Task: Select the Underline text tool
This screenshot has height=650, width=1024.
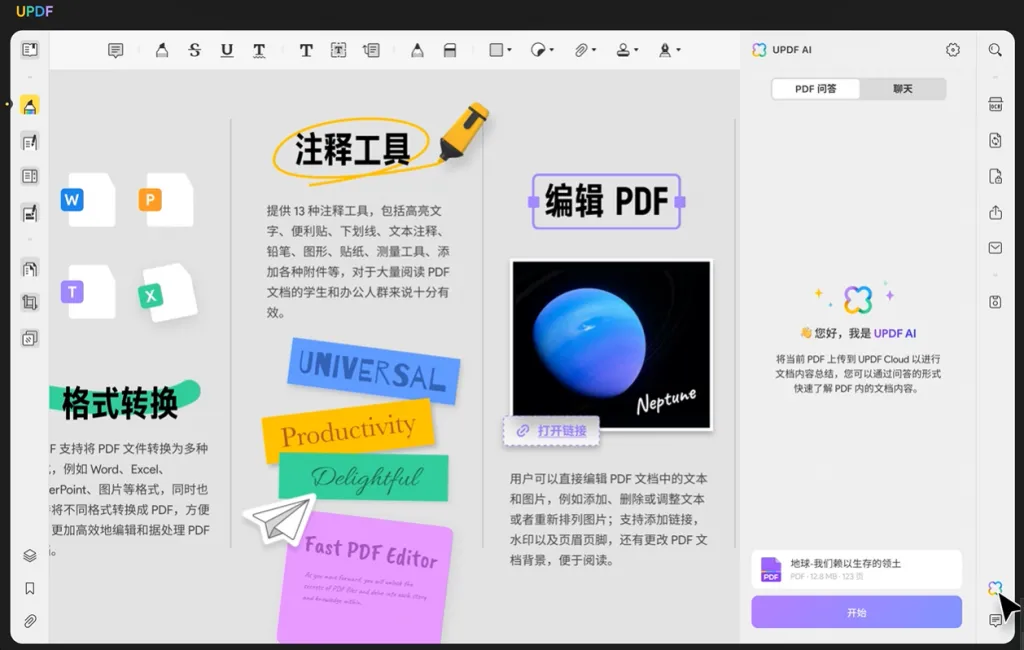Action: coord(227,50)
